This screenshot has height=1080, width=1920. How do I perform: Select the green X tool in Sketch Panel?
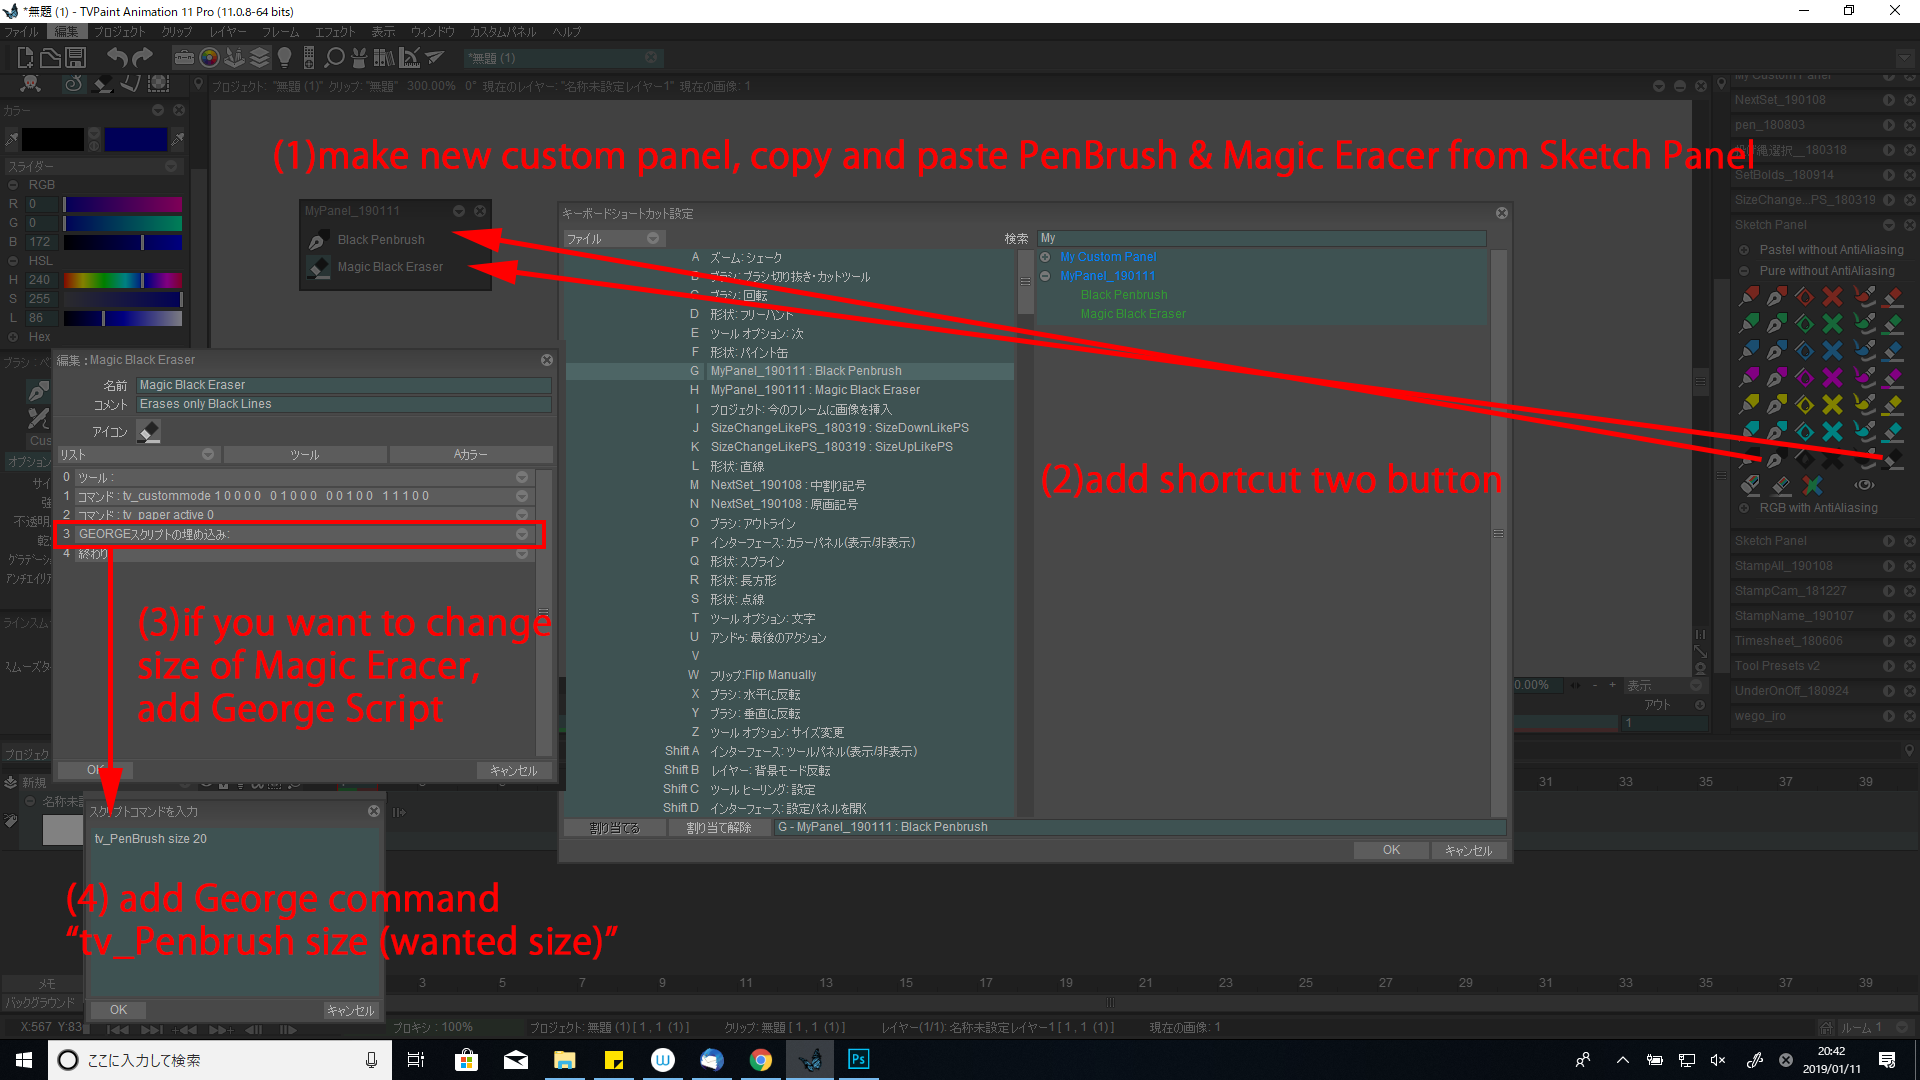click(x=1832, y=324)
